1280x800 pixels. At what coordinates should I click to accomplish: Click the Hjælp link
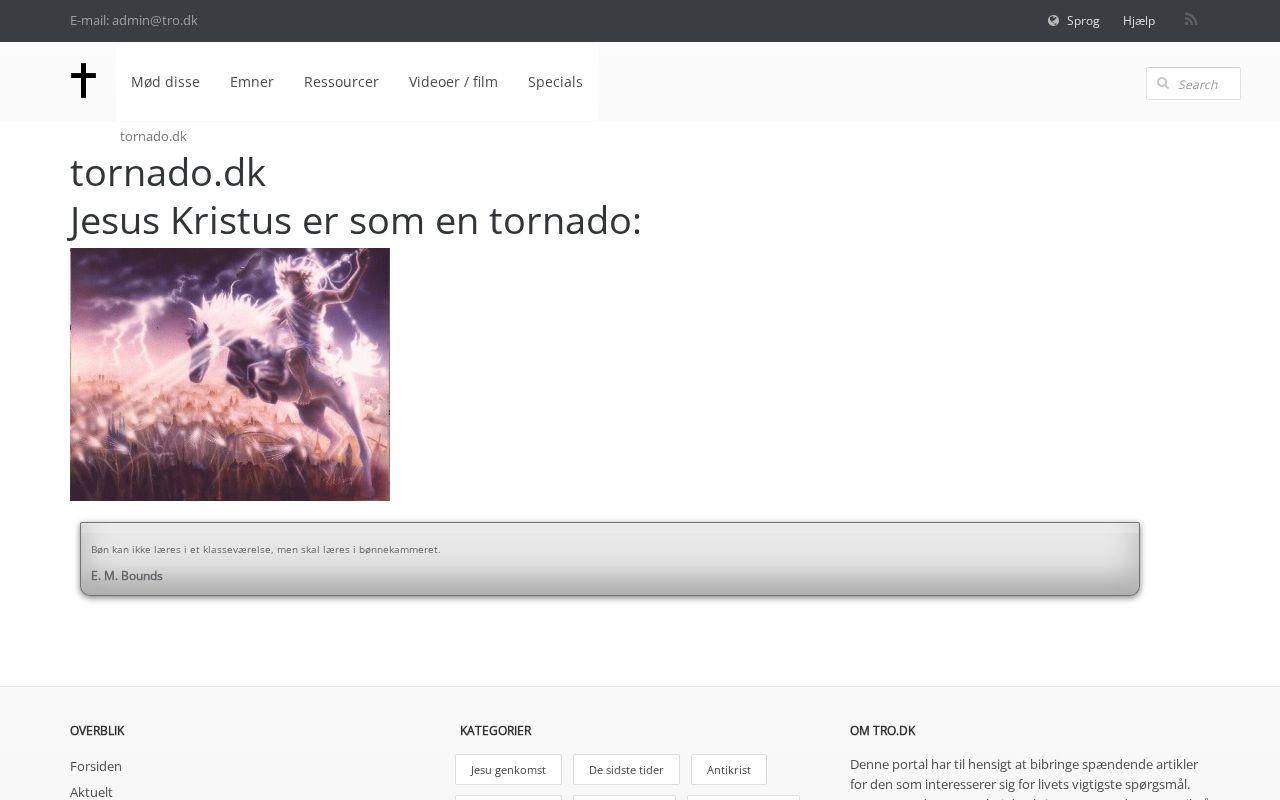tap(1139, 21)
